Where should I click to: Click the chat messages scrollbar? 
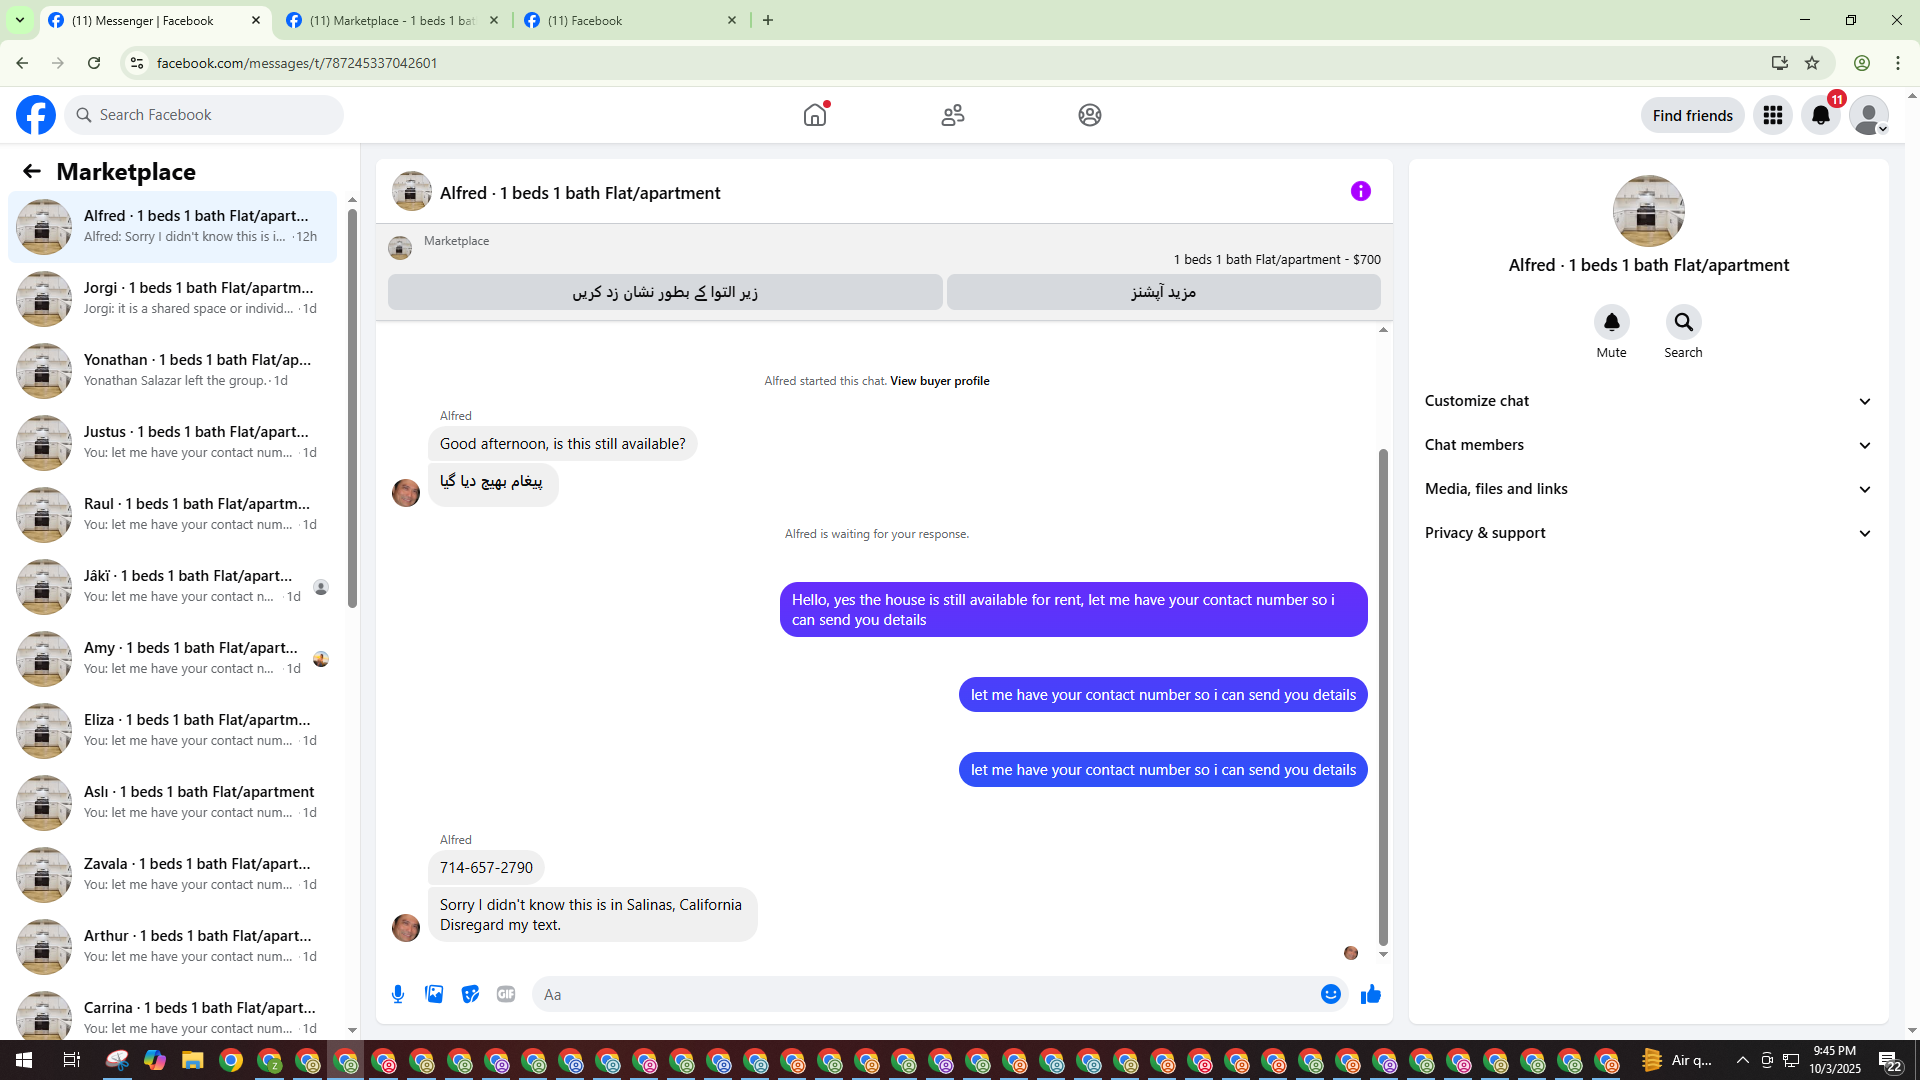point(1383,697)
